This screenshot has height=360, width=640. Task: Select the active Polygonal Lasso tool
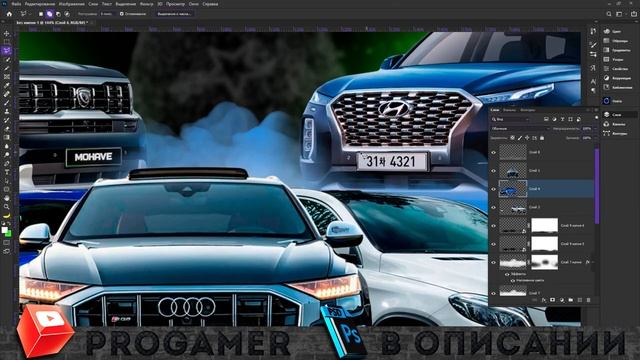click(7, 51)
